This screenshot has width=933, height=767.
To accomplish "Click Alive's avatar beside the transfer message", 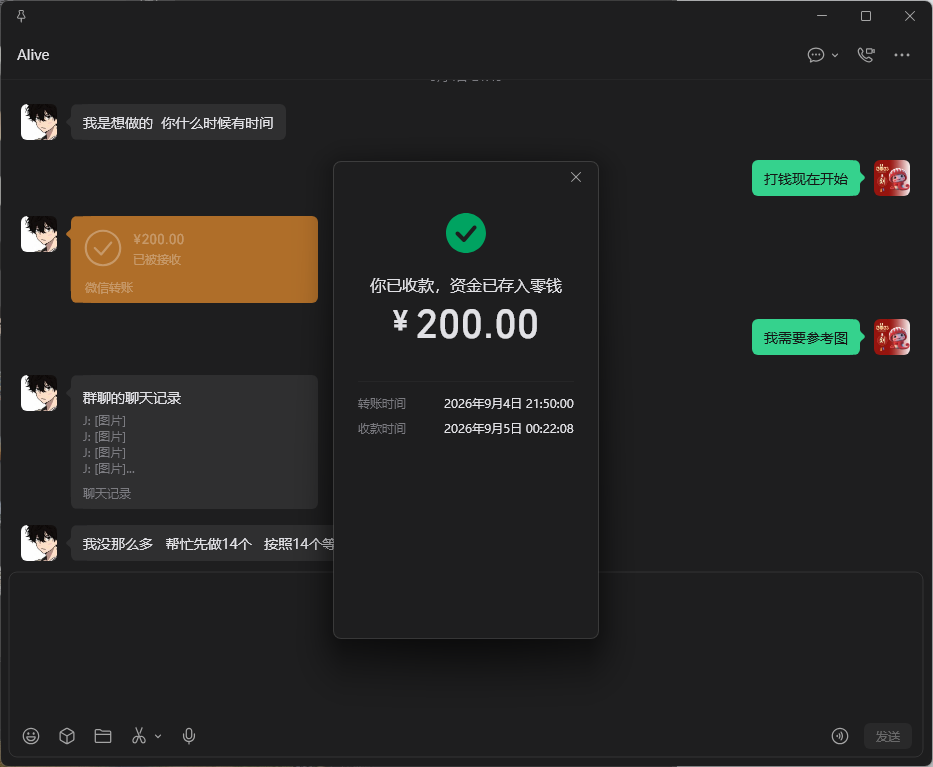I will click(39, 234).
